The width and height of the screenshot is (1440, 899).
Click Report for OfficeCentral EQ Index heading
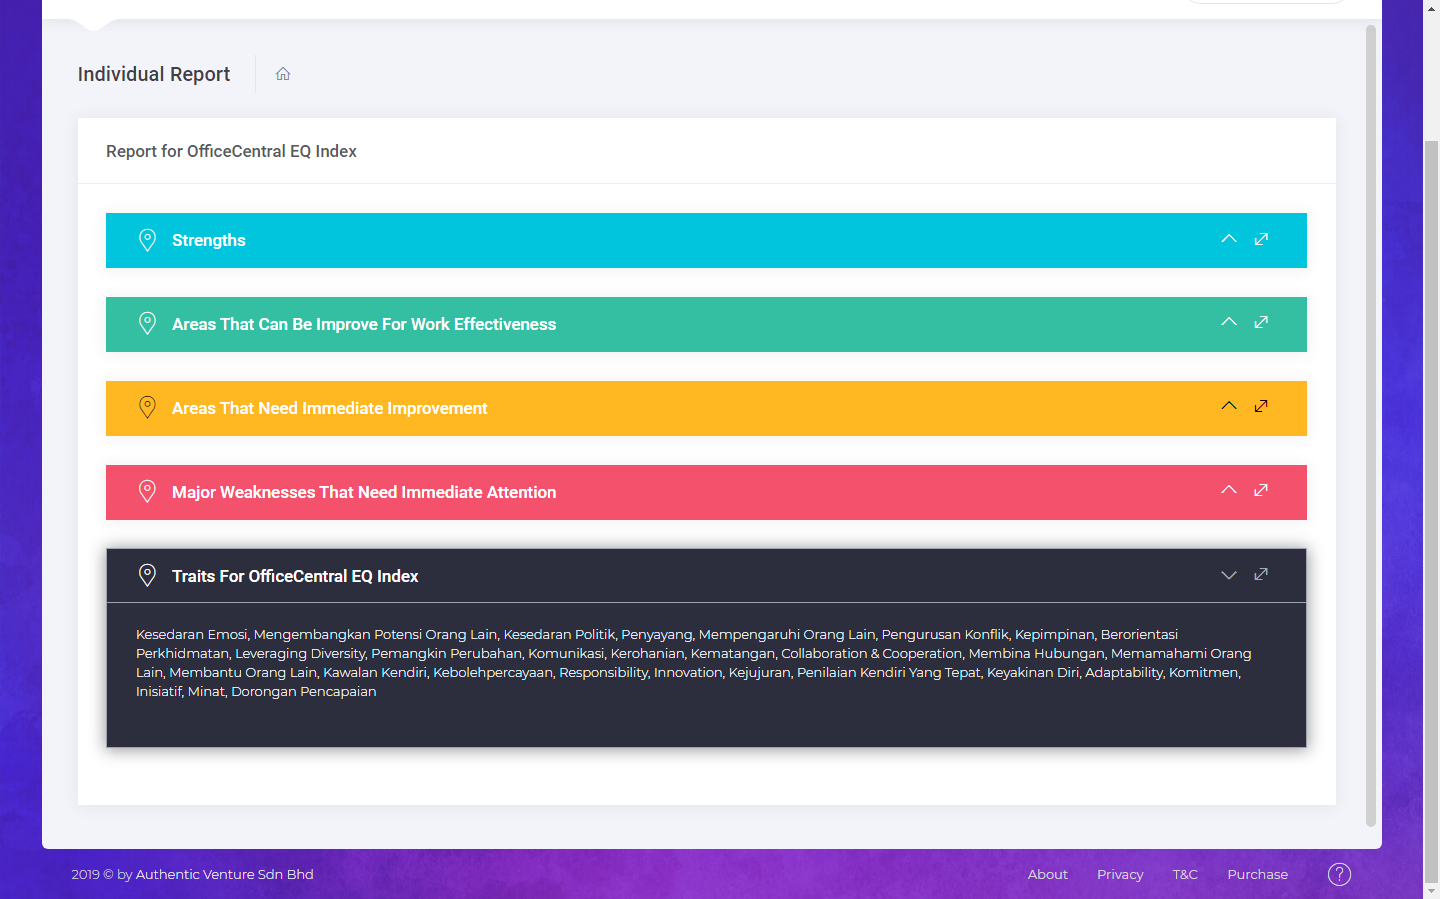(x=231, y=151)
